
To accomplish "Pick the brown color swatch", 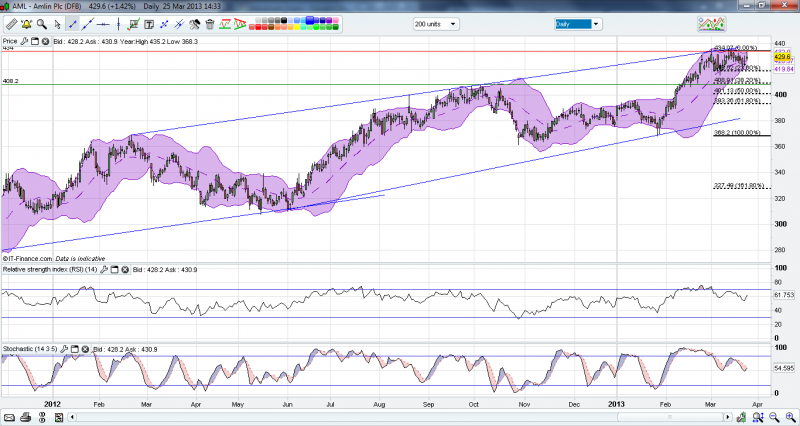I will click(x=271, y=27).
